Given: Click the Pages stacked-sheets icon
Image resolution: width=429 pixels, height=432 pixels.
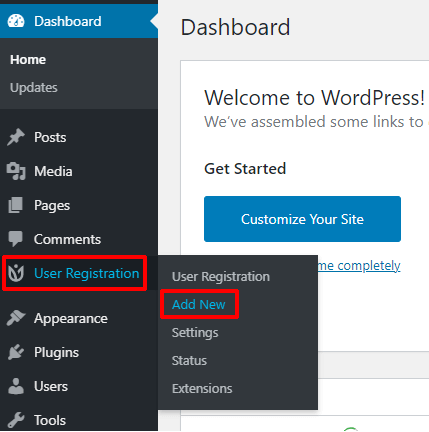Looking at the screenshot, I should click(x=16, y=205).
